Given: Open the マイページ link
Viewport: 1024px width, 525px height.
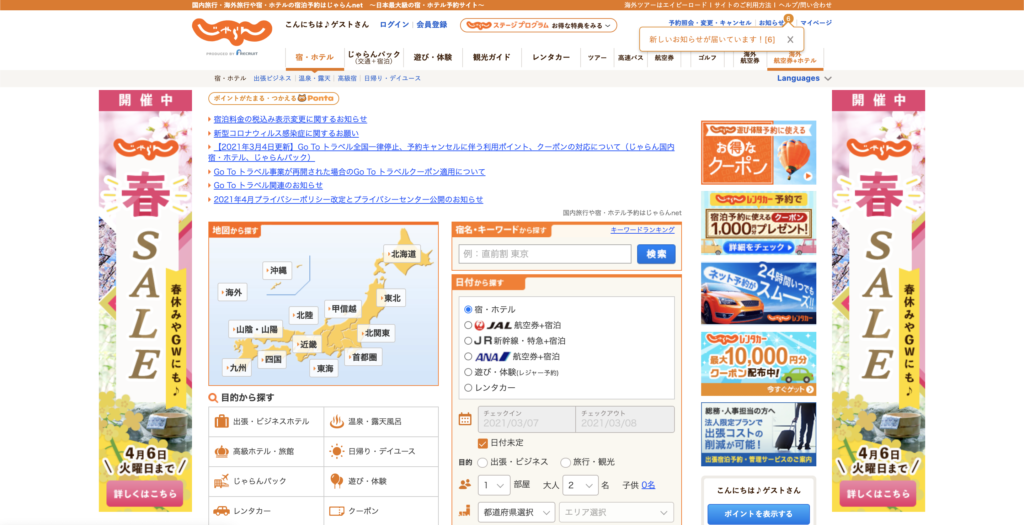Looking at the screenshot, I should (x=816, y=22).
